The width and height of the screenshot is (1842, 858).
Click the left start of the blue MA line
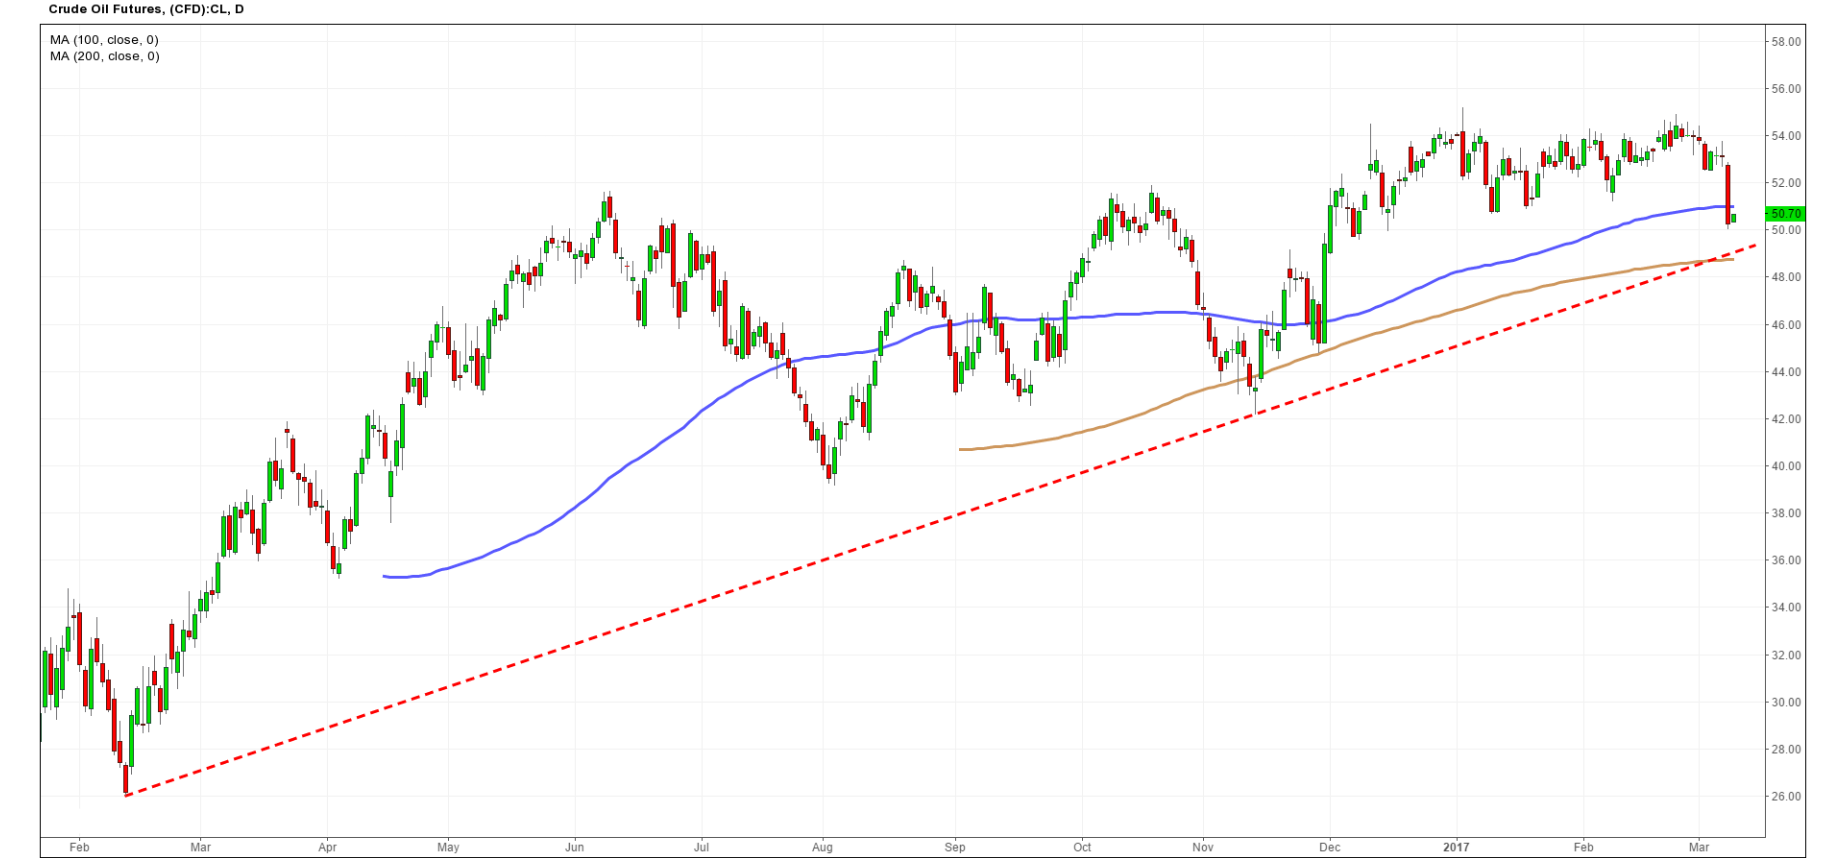(x=385, y=576)
